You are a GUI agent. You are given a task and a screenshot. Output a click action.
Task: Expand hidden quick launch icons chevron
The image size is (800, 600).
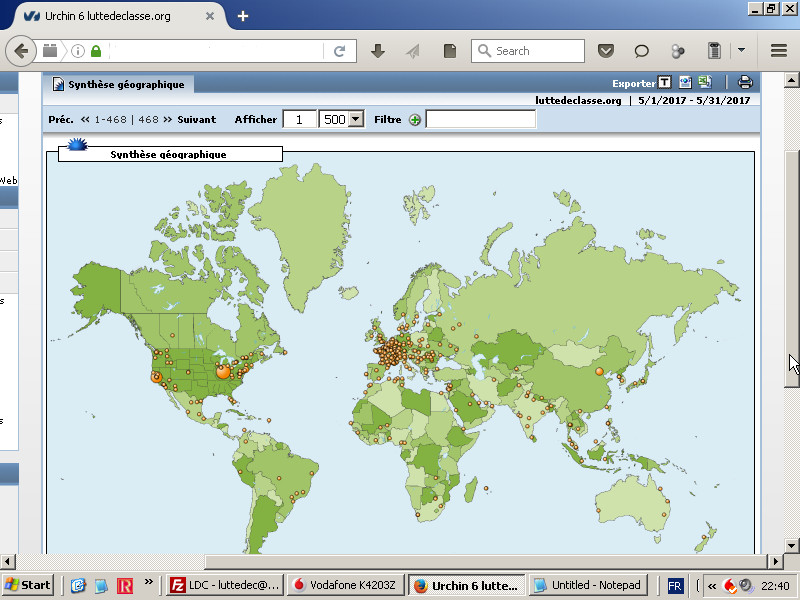(x=149, y=582)
